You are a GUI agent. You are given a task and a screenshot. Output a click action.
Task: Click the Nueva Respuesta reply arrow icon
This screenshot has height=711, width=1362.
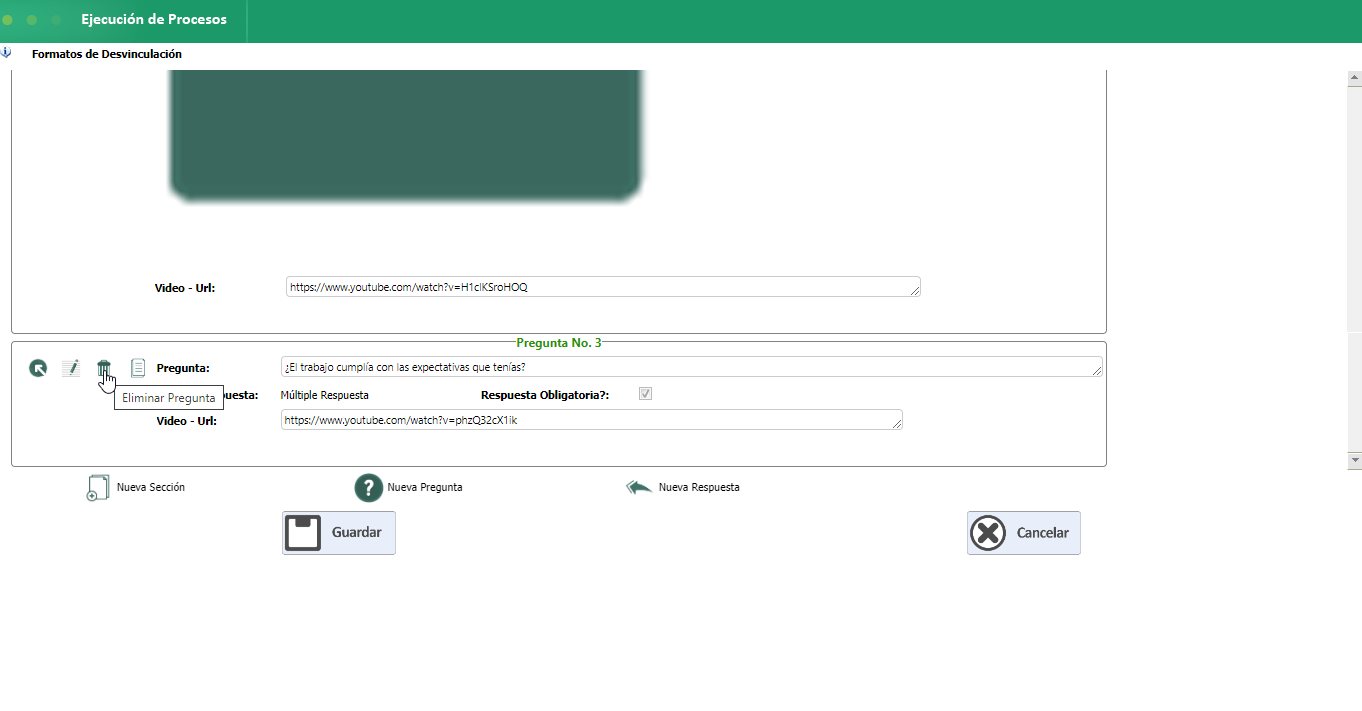point(639,488)
